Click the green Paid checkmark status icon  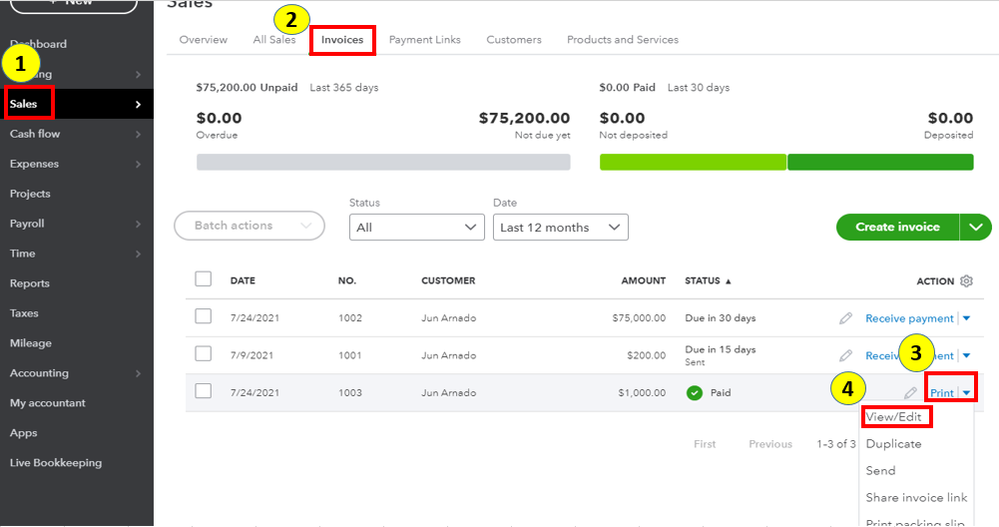pyautogui.click(x=694, y=393)
